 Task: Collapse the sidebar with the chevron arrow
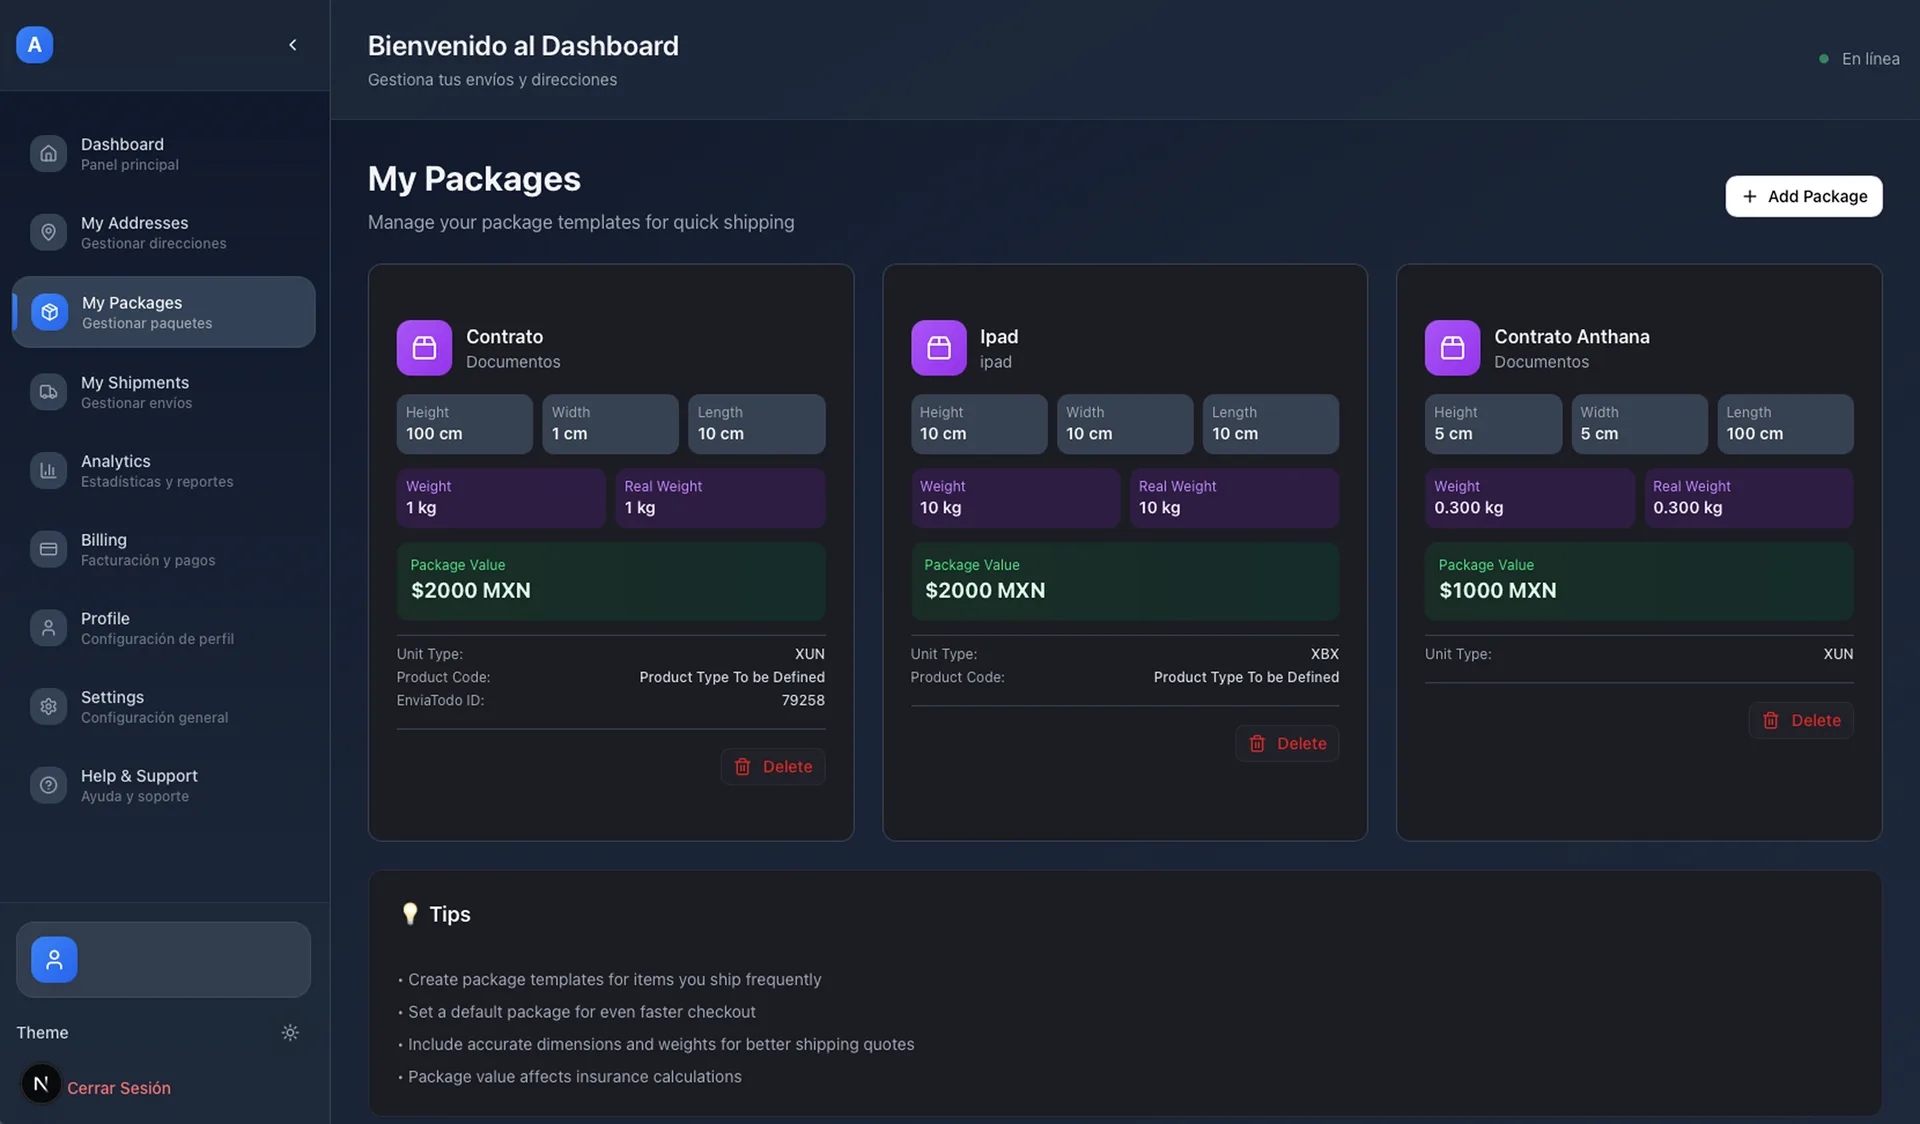293,45
